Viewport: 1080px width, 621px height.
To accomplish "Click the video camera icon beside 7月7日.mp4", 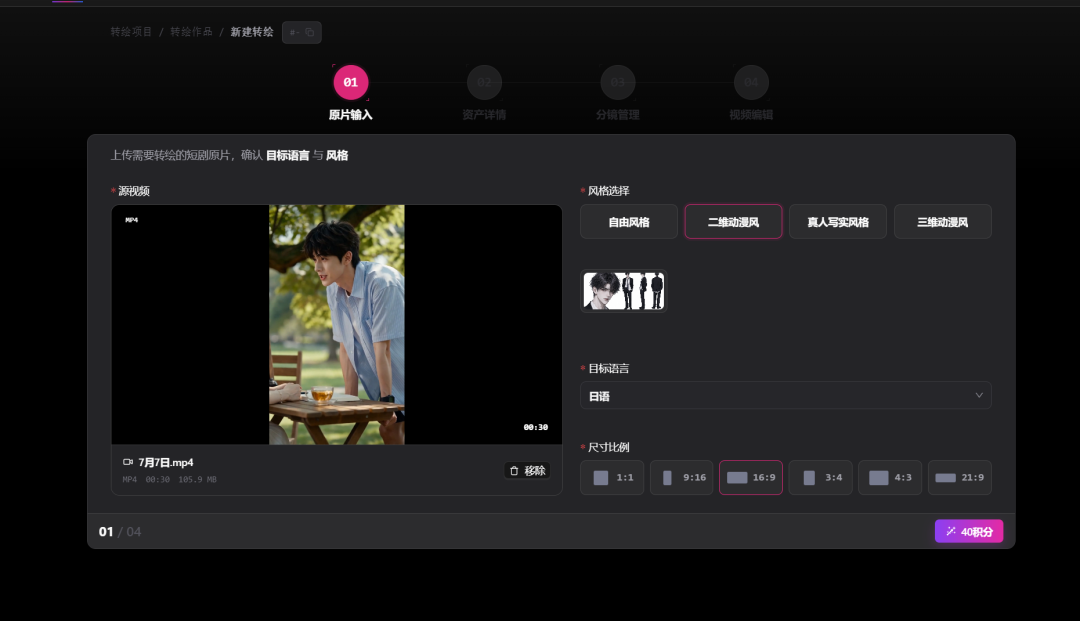I will (128, 462).
